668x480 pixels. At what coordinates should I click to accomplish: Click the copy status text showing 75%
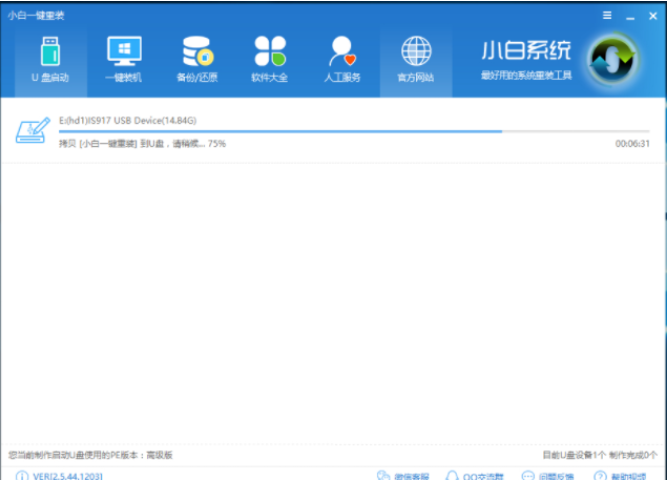pyautogui.click(x=142, y=144)
